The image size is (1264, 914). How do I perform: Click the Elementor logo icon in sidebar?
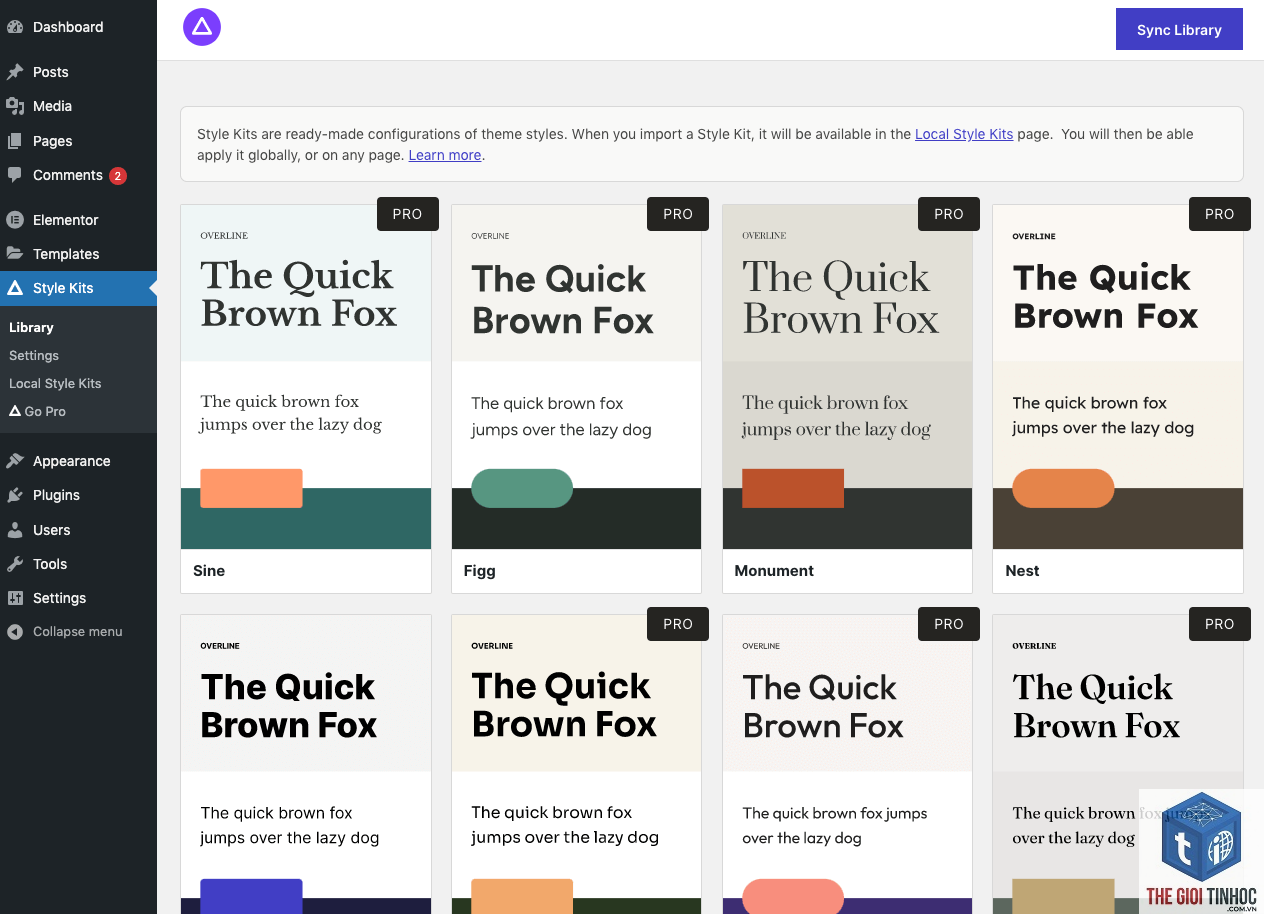[x=15, y=220]
